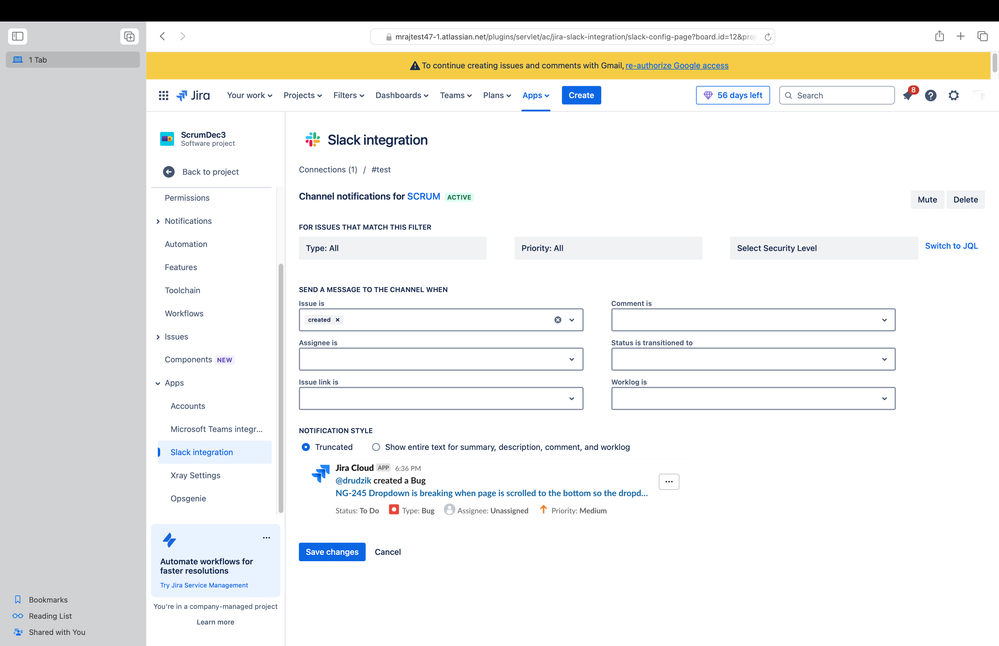Go forward with the browser forward arrow
The image size is (999, 646).
183,36
